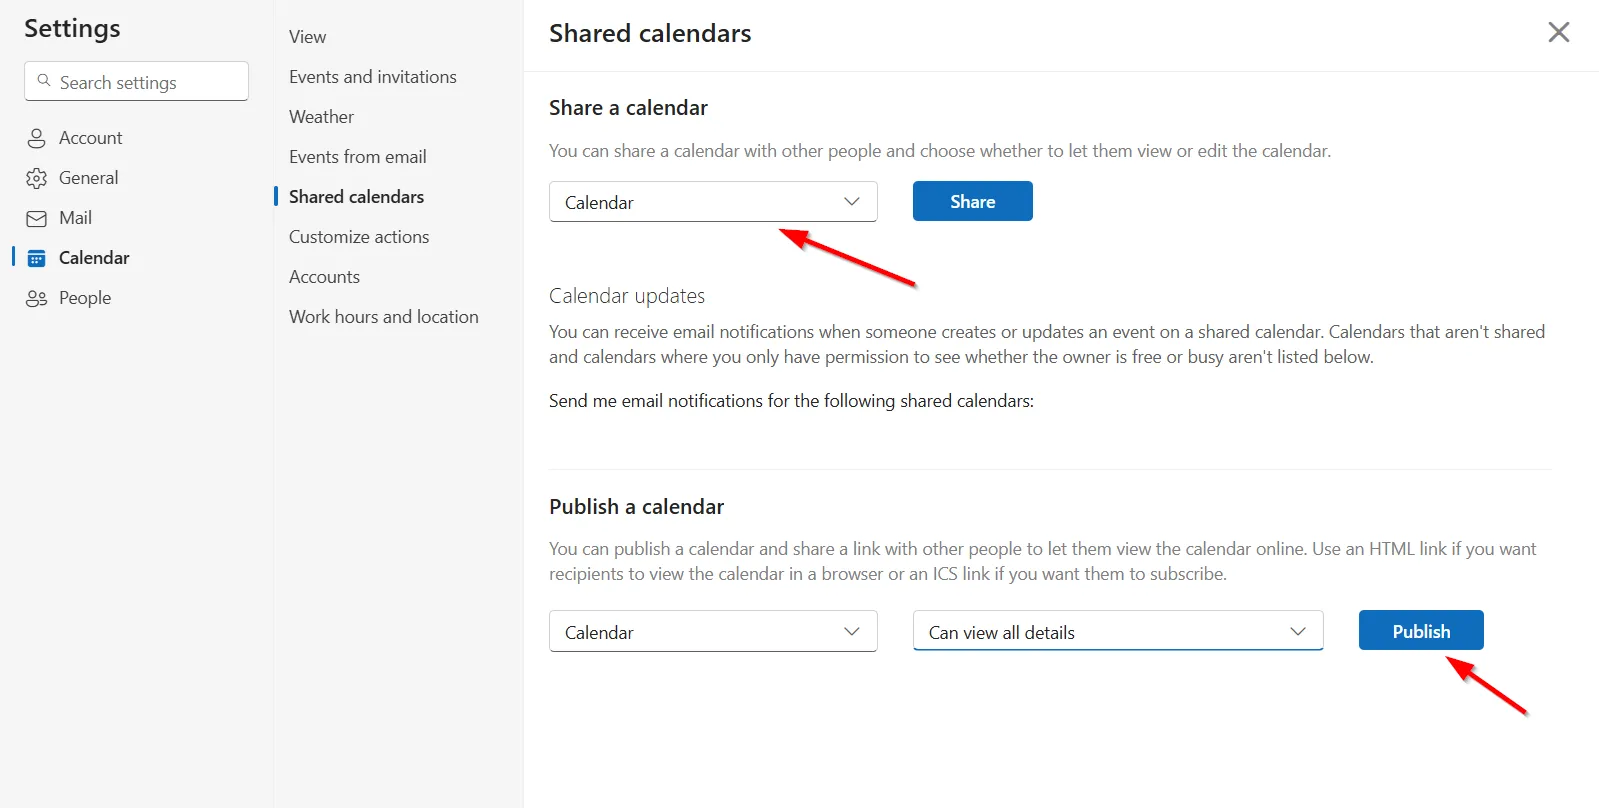
Task: Go to the Customize actions section
Action: 358,236
